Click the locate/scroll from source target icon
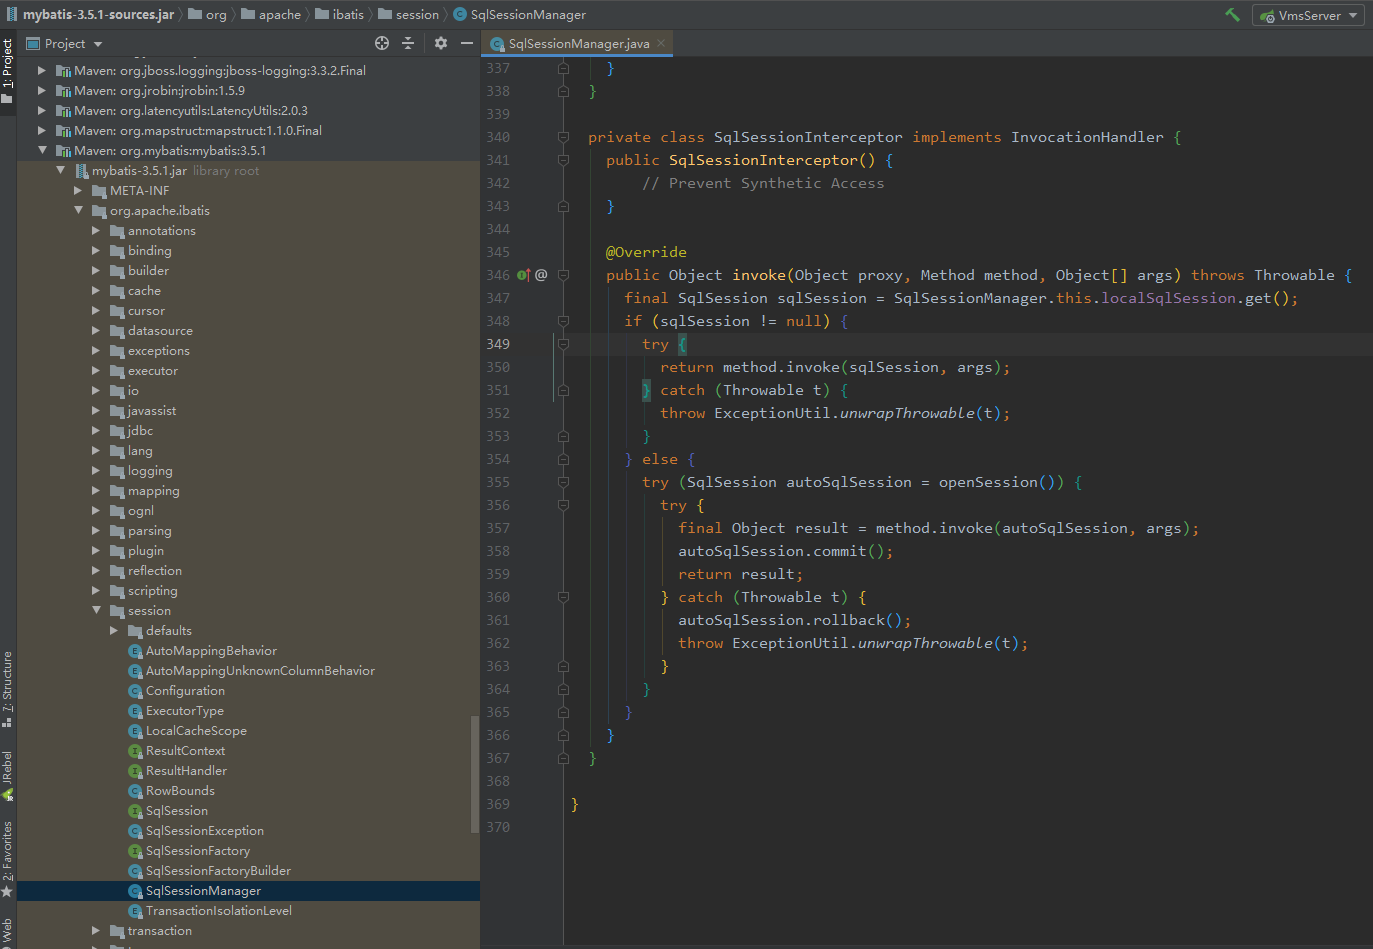The image size is (1373, 949). (382, 43)
